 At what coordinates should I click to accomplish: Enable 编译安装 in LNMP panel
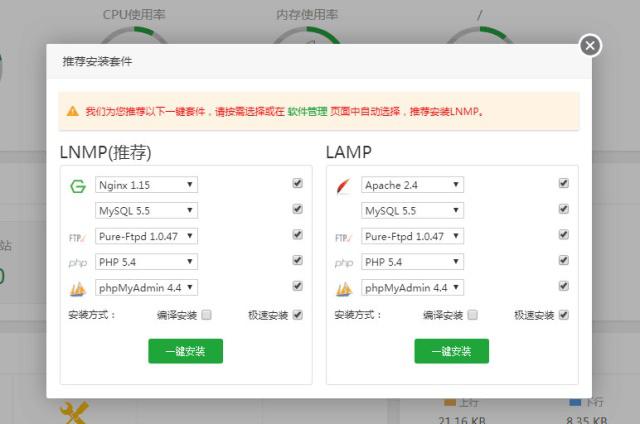[x=207, y=315]
